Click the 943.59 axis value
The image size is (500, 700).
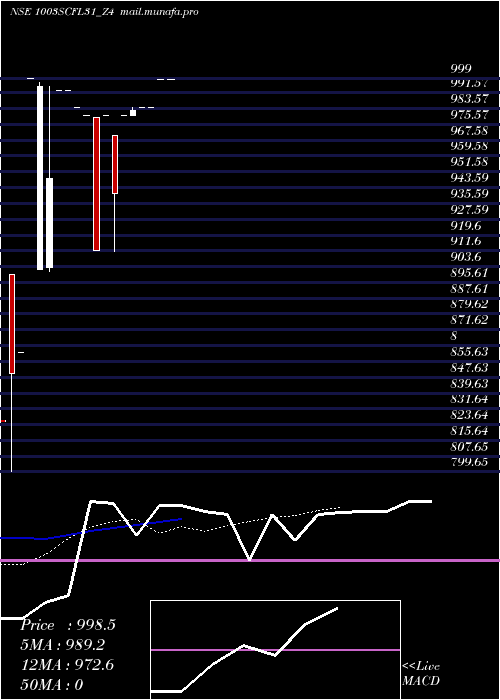(x=469, y=178)
